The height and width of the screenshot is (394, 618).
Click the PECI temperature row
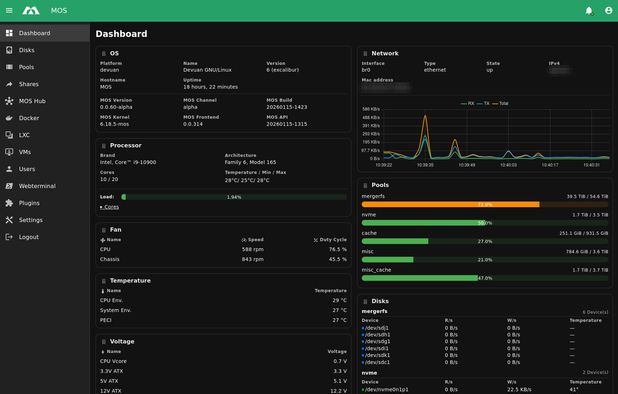click(223, 320)
